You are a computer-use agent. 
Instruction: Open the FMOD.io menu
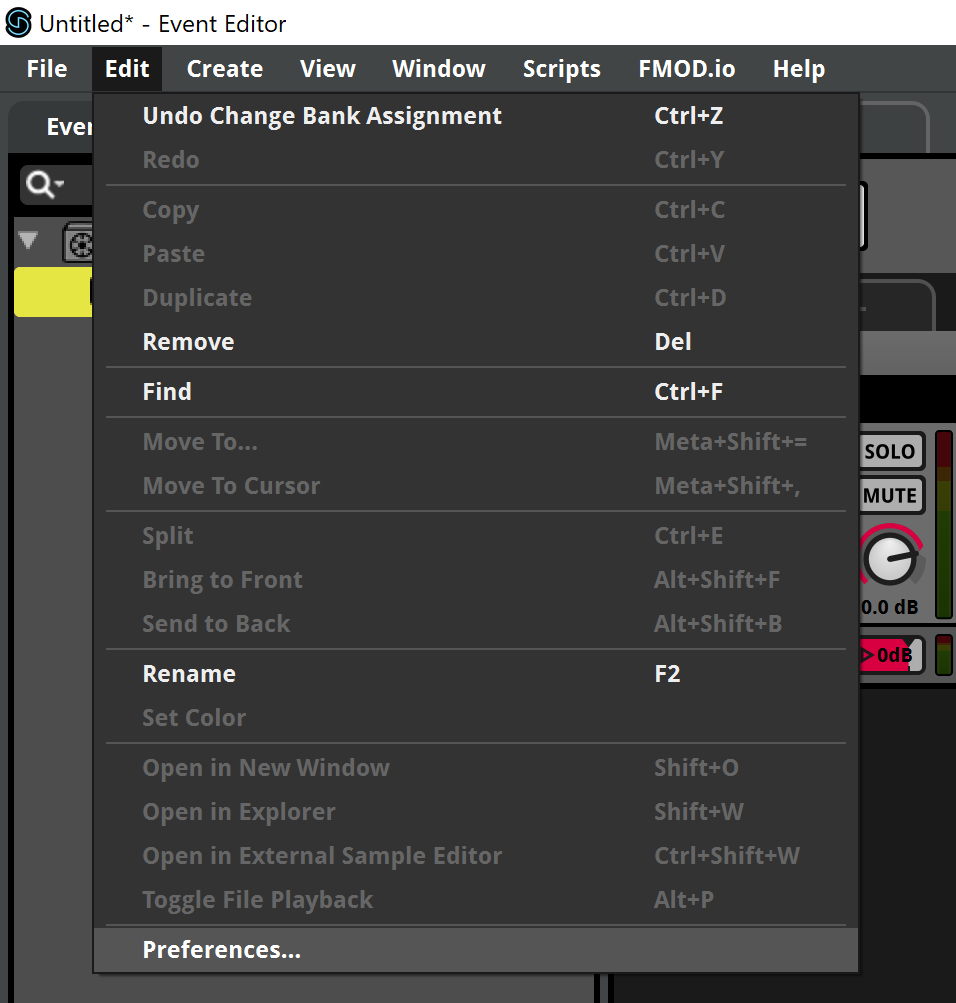tap(687, 68)
